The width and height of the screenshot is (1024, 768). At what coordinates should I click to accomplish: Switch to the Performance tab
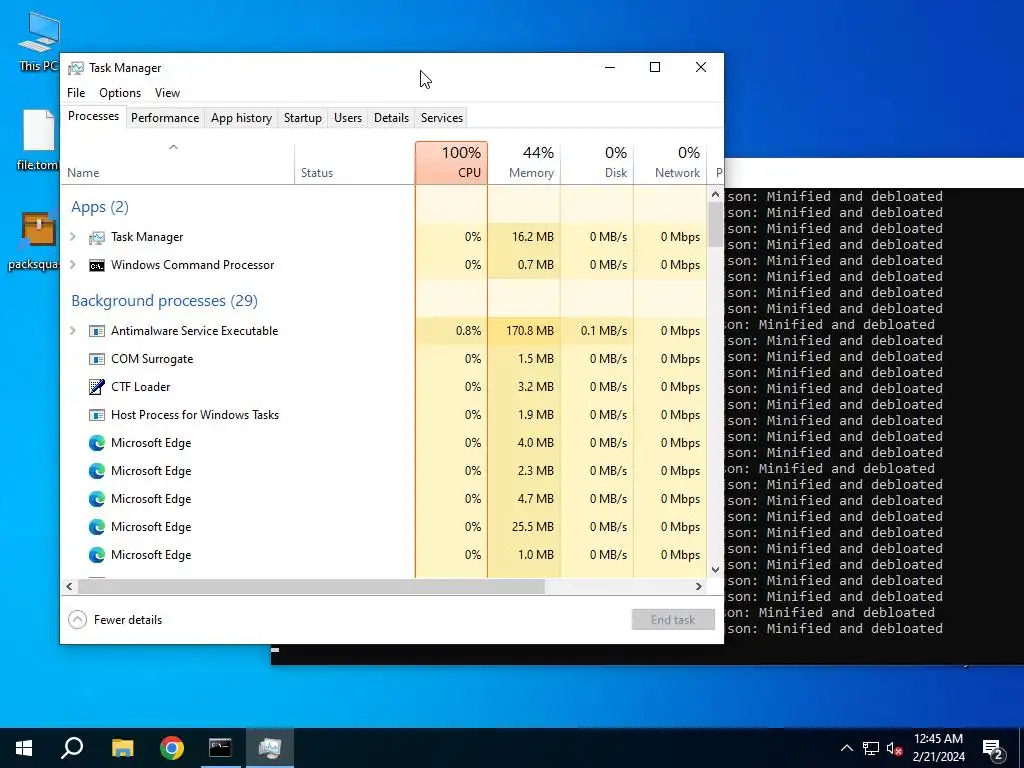pyautogui.click(x=165, y=118)
